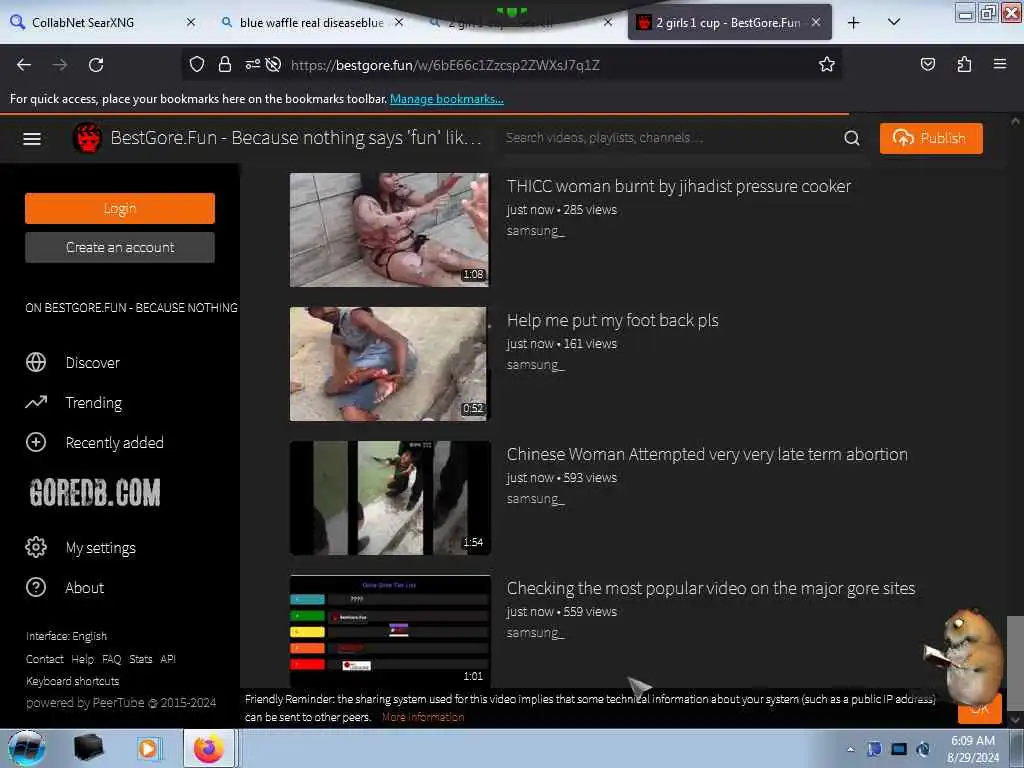Click the About question mark icon
The height and width of the screenshot is (768, 1024).
(36, 587)
